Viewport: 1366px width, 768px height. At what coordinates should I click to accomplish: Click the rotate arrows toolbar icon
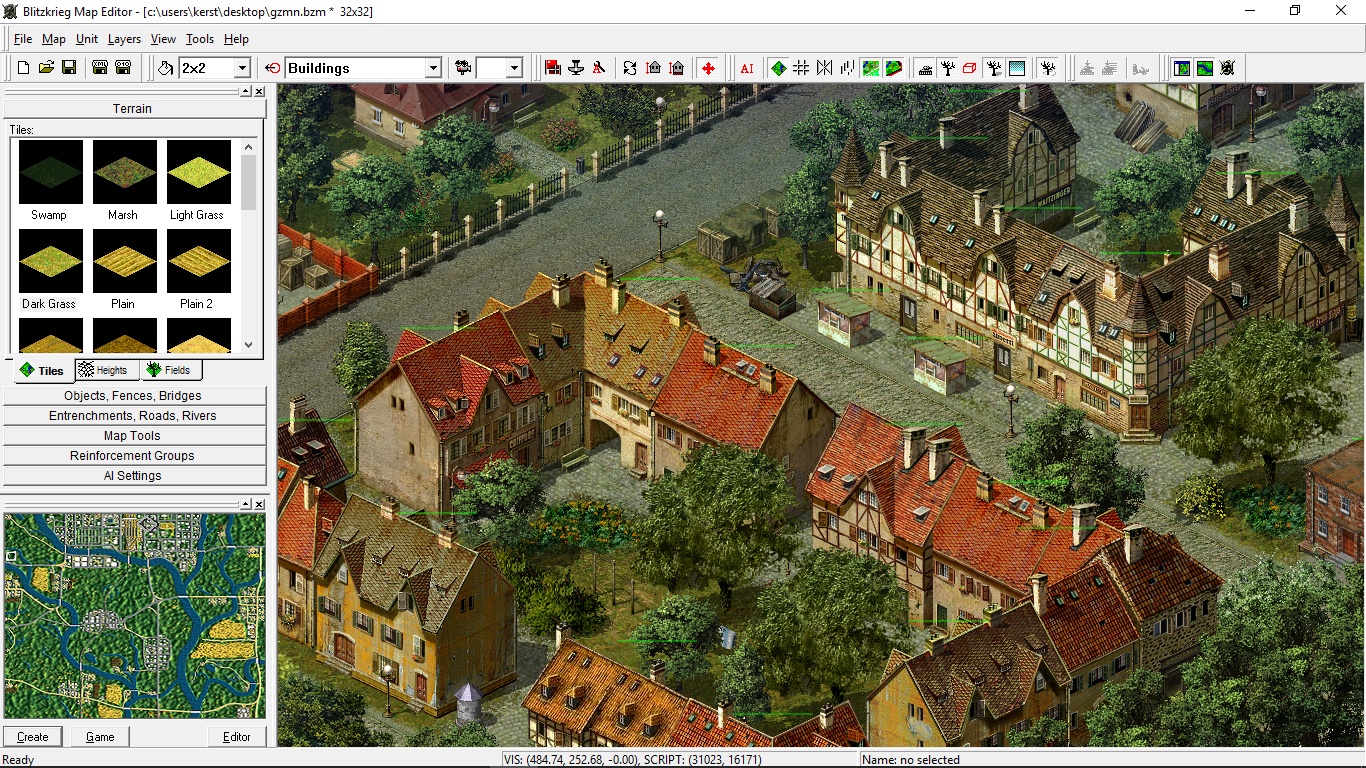pyautogui.click(x=630, y=68)
